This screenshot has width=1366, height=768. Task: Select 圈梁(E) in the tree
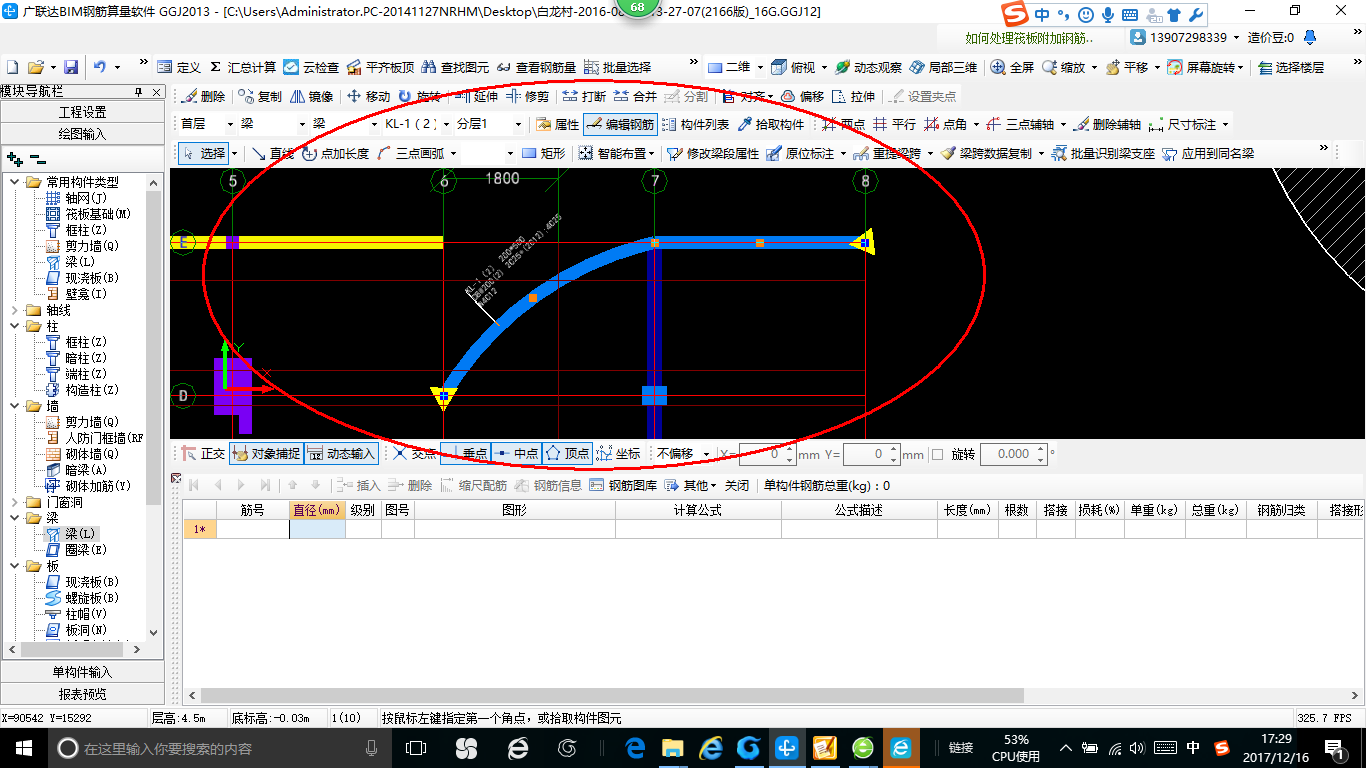[76, 550]
